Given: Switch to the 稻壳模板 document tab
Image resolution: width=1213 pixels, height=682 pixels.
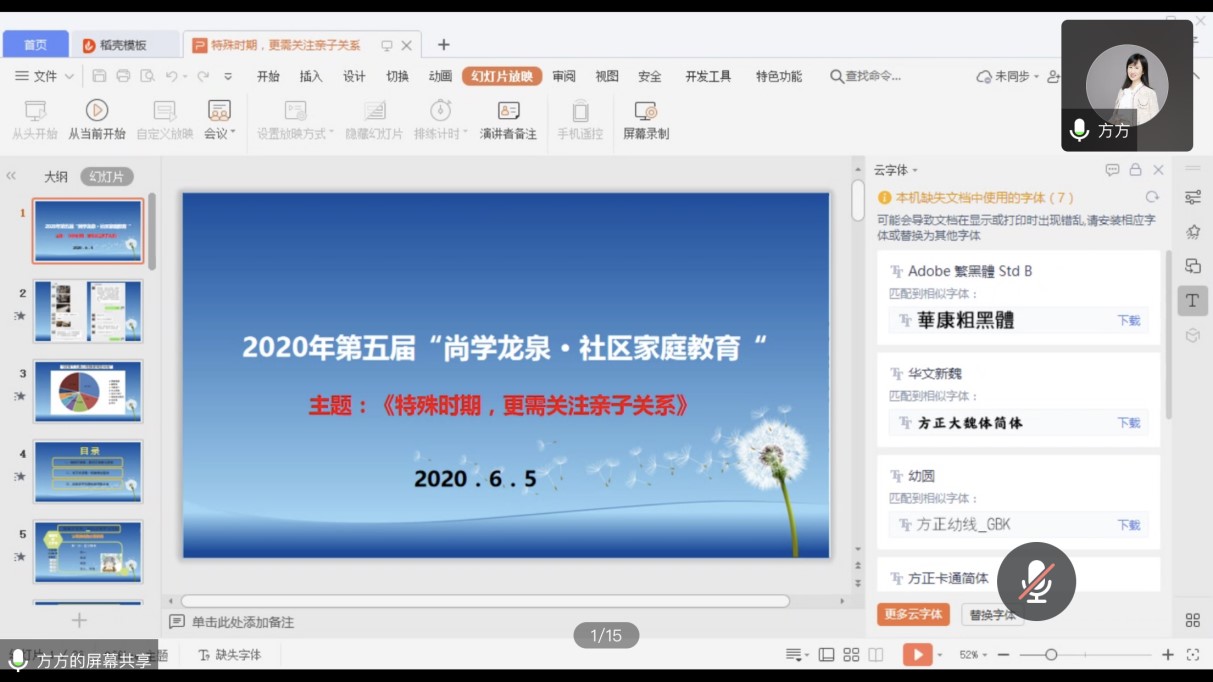Looking at the screenshot, I should tap(123, 45).
